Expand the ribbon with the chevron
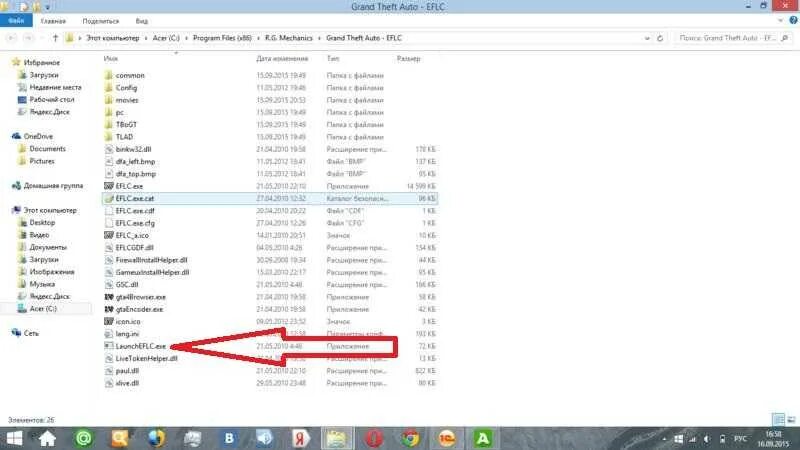This screenshot has height=450, width=800. (780, 20)
